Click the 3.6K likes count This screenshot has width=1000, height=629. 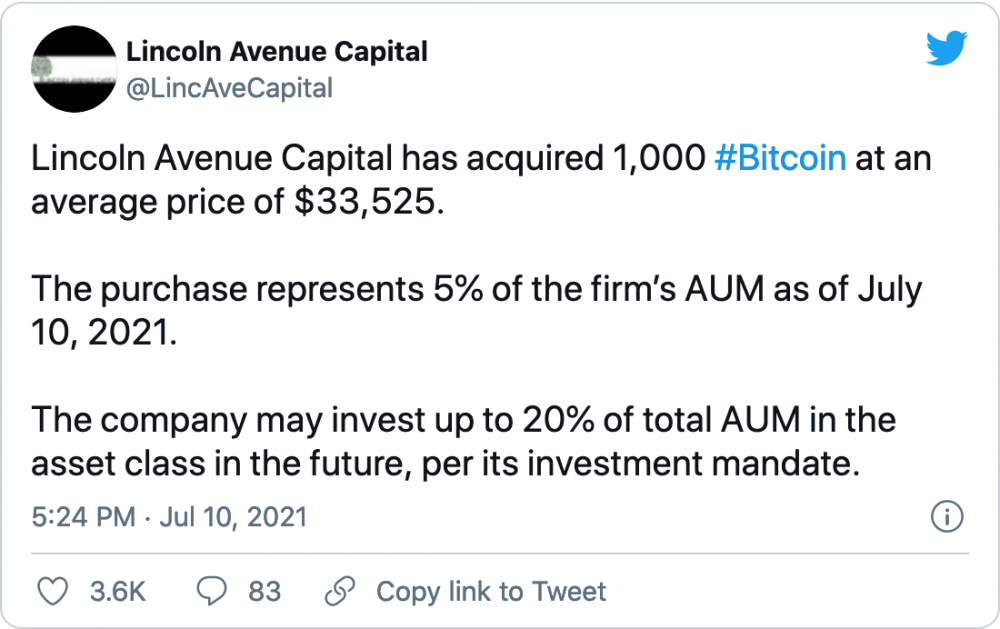point(118,591)
